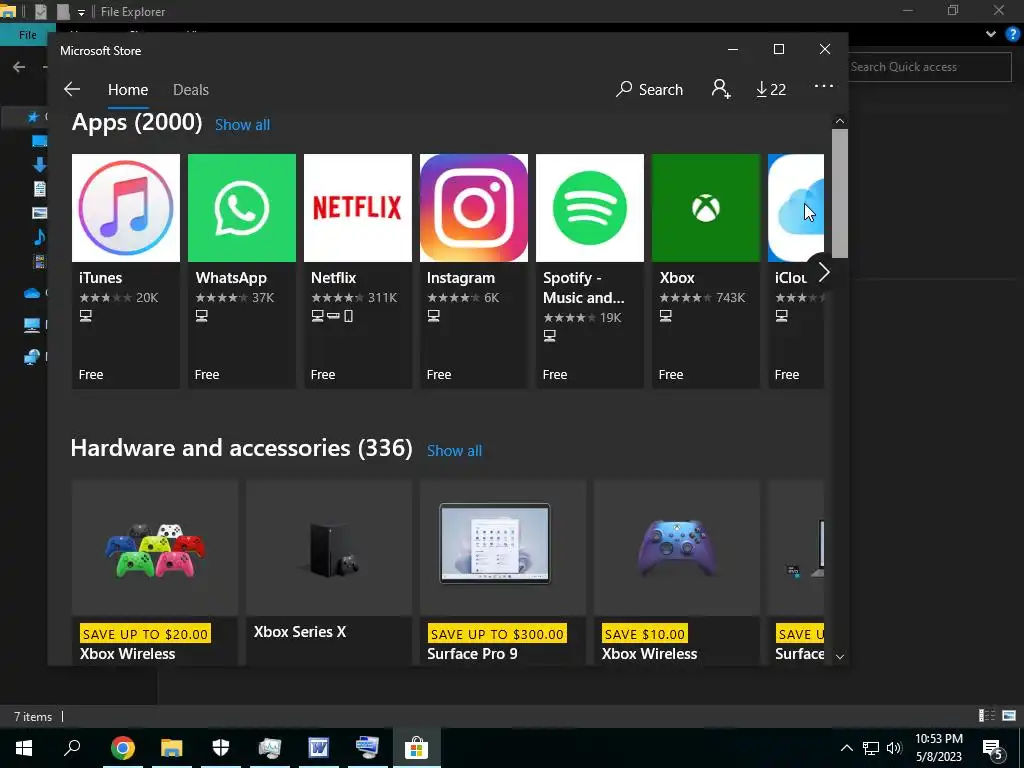Image resolution: width=1024 pixels, height=768 pixels.
Task: Switch to the Home tab
Action: (128, 89)
